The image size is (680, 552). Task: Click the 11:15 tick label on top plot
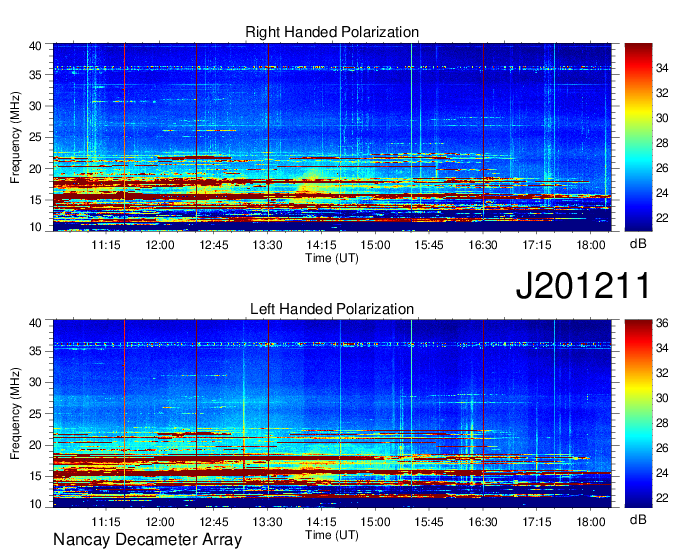pyautogui.click(x=106, y=245)
